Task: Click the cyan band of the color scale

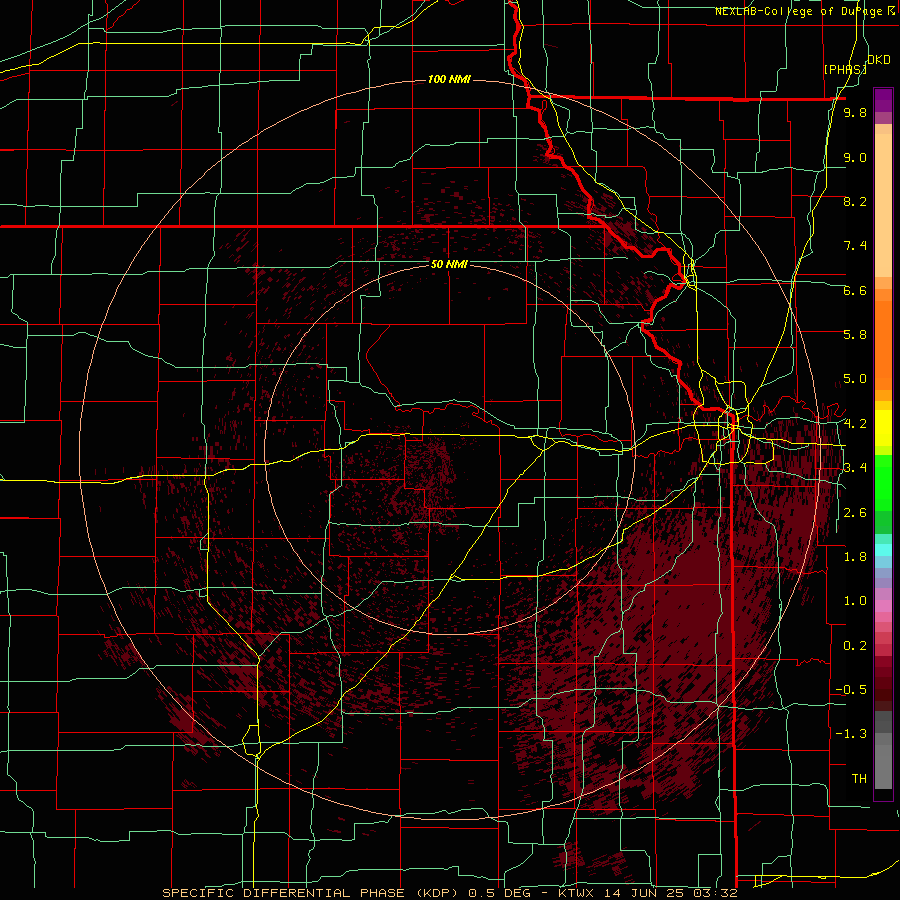Action: pos(883,550)
